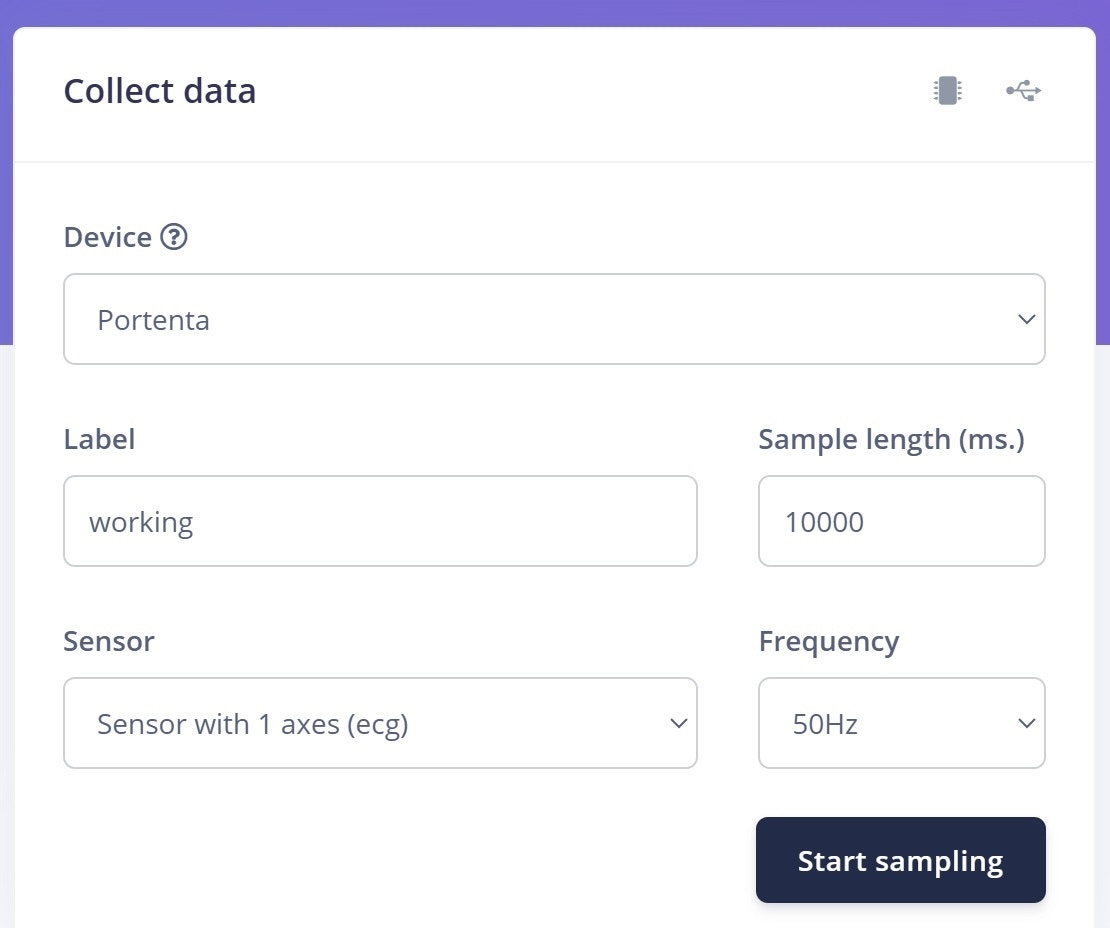Open the Device help question-mark icon

174,237
